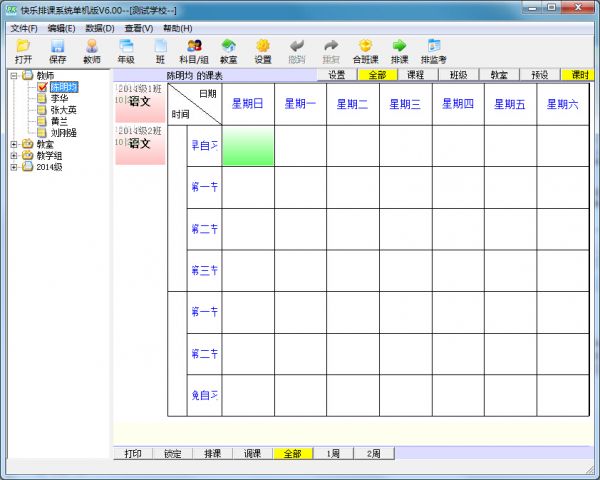Click the 设置 gear toolbar icon
This screenshot has height=480, width=600.
tap(263, 51)
